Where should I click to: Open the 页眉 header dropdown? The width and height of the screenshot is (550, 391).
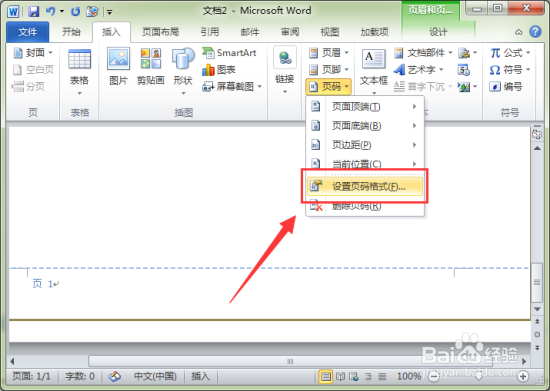tap(329, 53)
